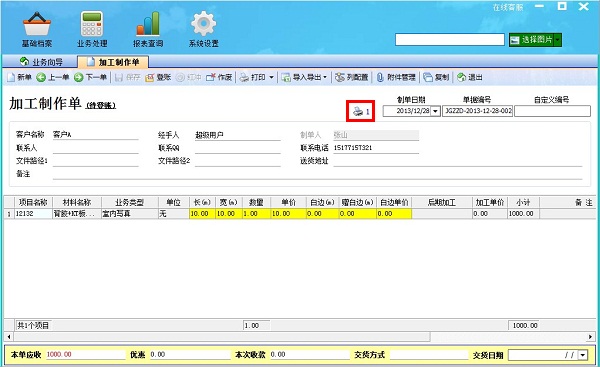Go to next order with 下一单

pos(90,77)
